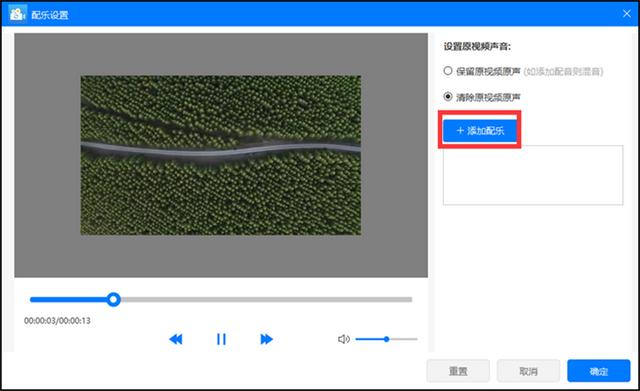Click the 取消 button
The image size is (640, 391).
(528, 371)
